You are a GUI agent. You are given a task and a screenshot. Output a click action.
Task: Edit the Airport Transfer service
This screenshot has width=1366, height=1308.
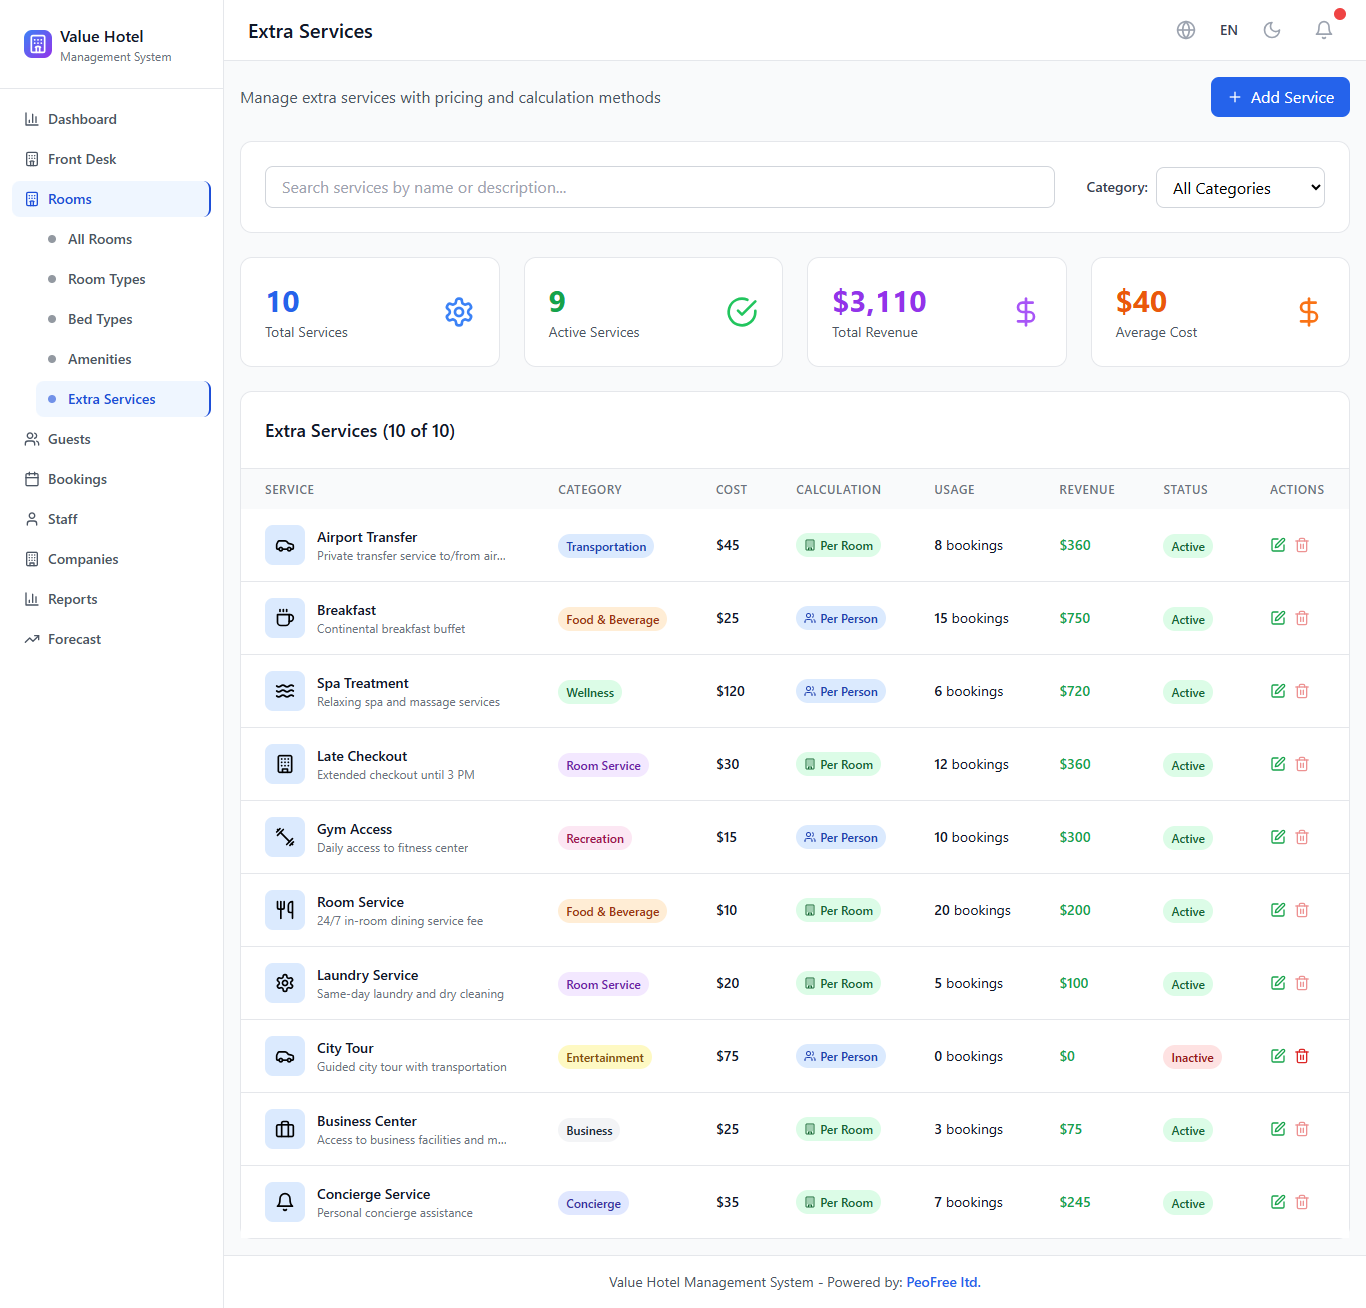coord(1277,545)
